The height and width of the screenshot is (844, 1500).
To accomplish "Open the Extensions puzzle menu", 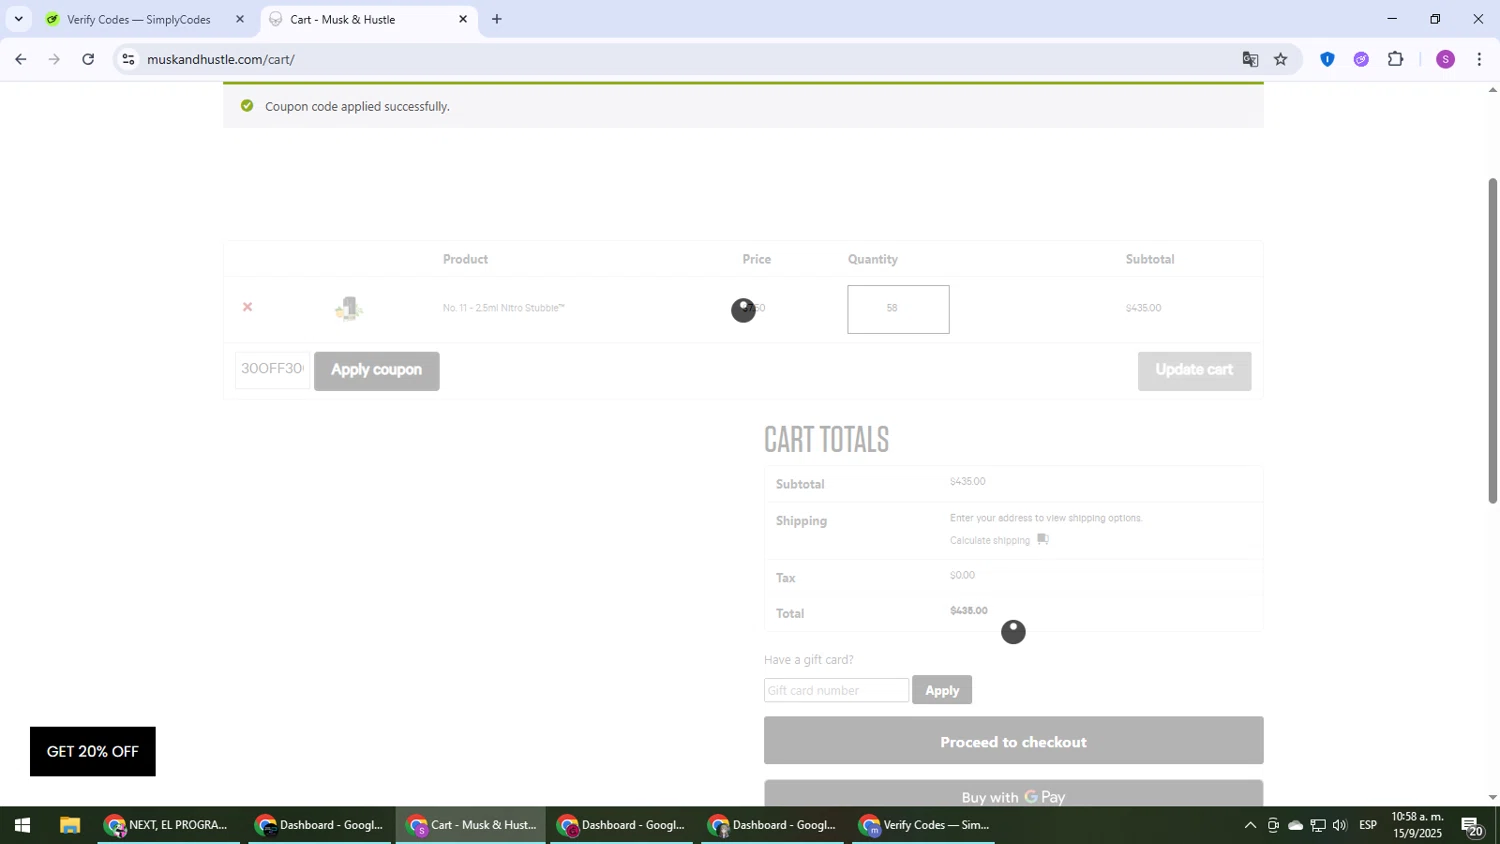I will [1396, 60].
